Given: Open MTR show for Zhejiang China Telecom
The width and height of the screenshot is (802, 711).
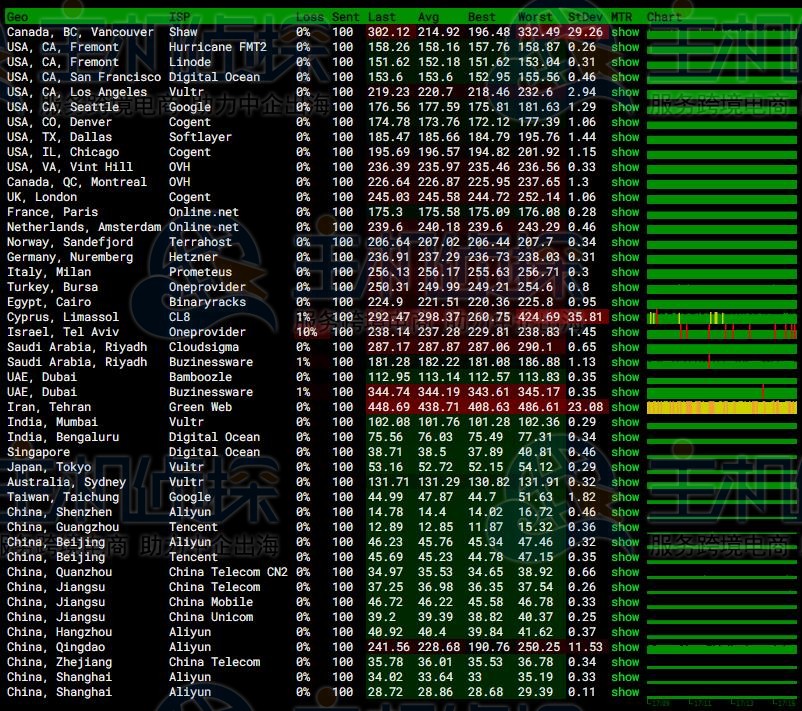Looking at the screenshot, I should [x=625, y=662].
